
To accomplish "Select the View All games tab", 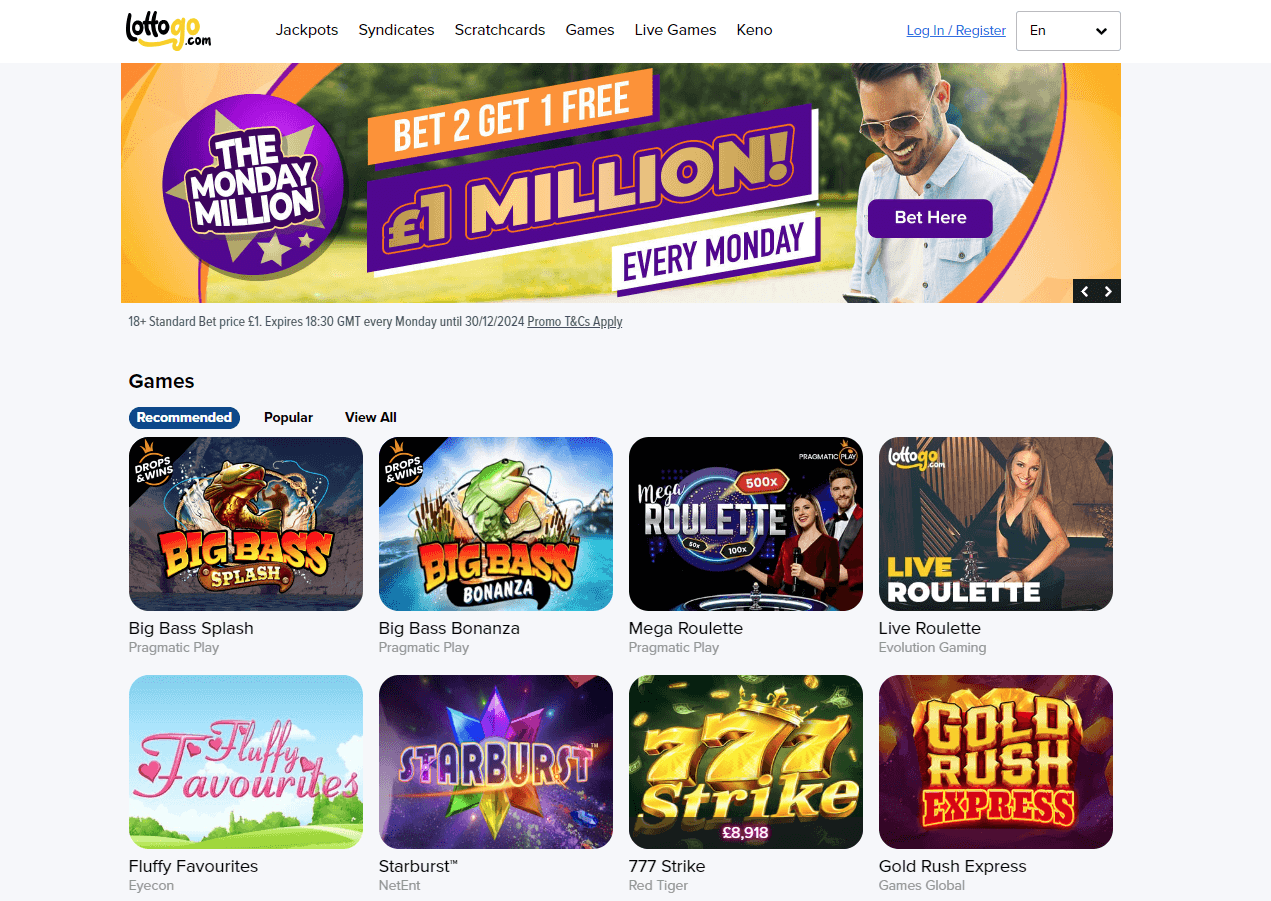I will pos(371,418).
